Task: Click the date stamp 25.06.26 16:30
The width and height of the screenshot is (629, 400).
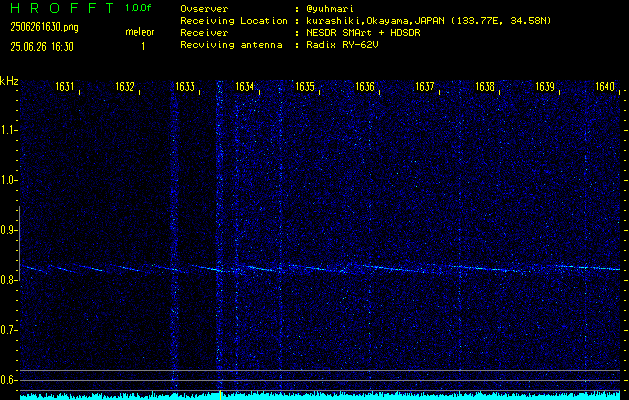Action: (42, 47)
